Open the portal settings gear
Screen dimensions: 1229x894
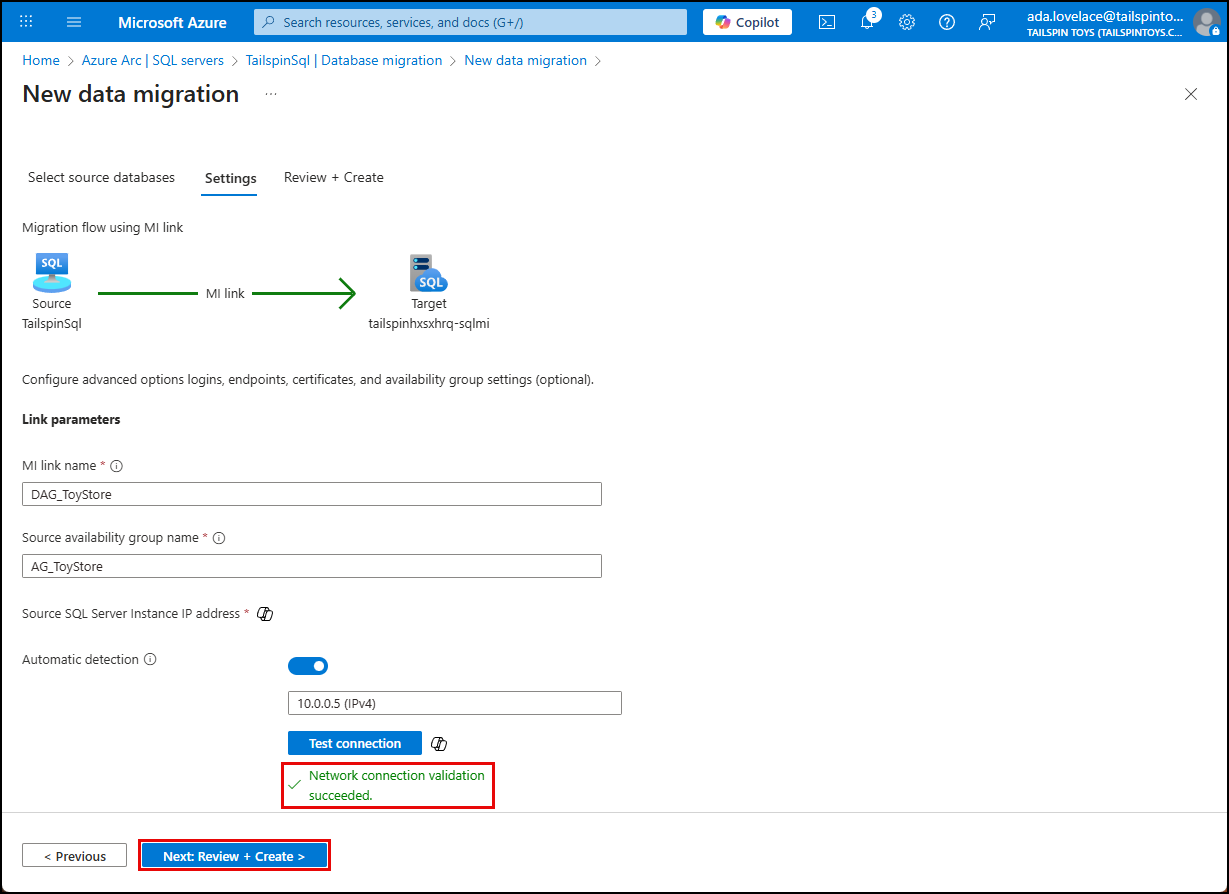[907, 22]
